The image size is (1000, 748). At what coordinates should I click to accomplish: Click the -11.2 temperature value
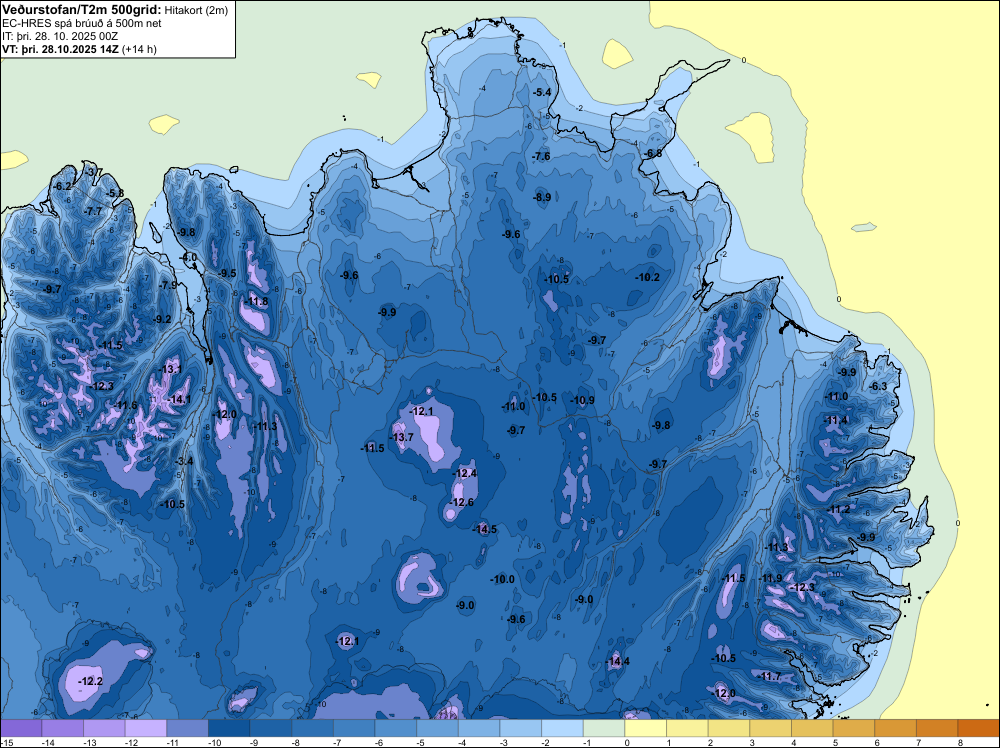[x=839, y=509]
